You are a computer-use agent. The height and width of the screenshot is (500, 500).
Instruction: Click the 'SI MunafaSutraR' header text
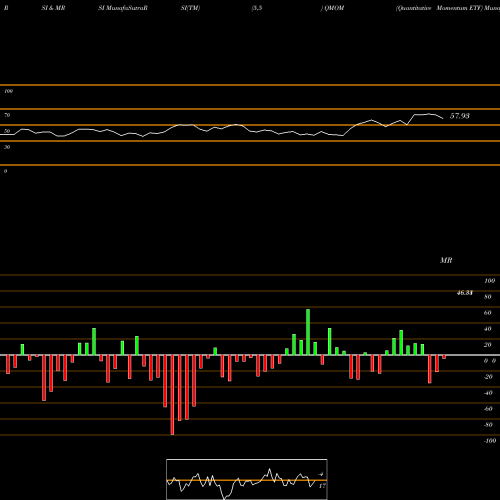(123, 8)
